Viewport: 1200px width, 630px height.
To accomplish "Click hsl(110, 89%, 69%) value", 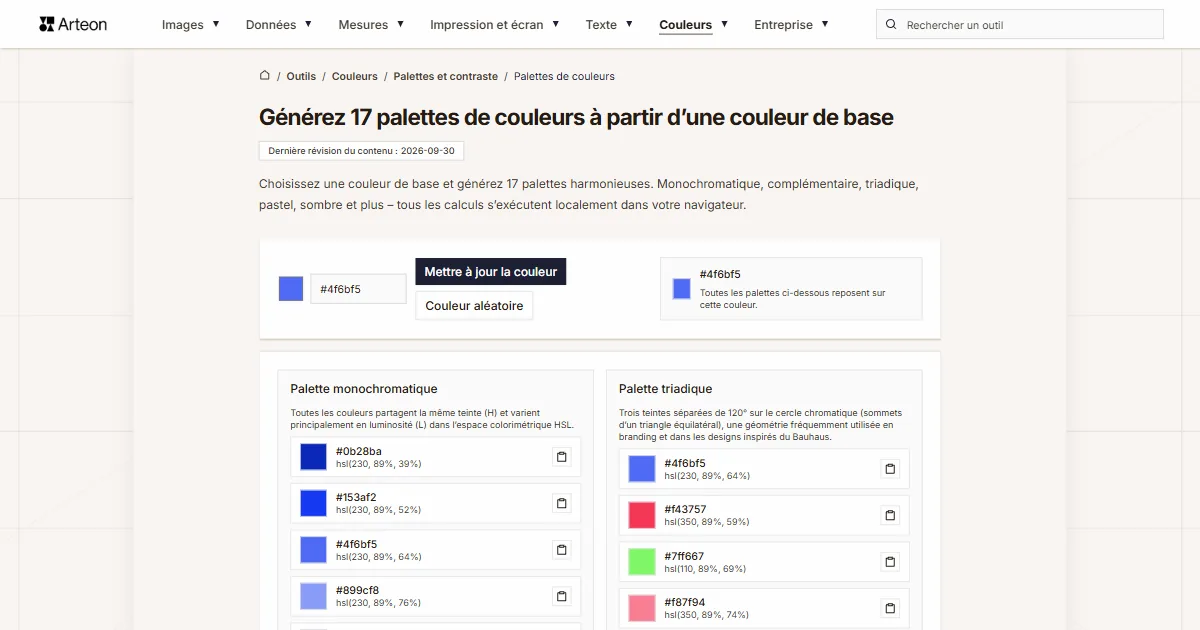I will [706, 569].
